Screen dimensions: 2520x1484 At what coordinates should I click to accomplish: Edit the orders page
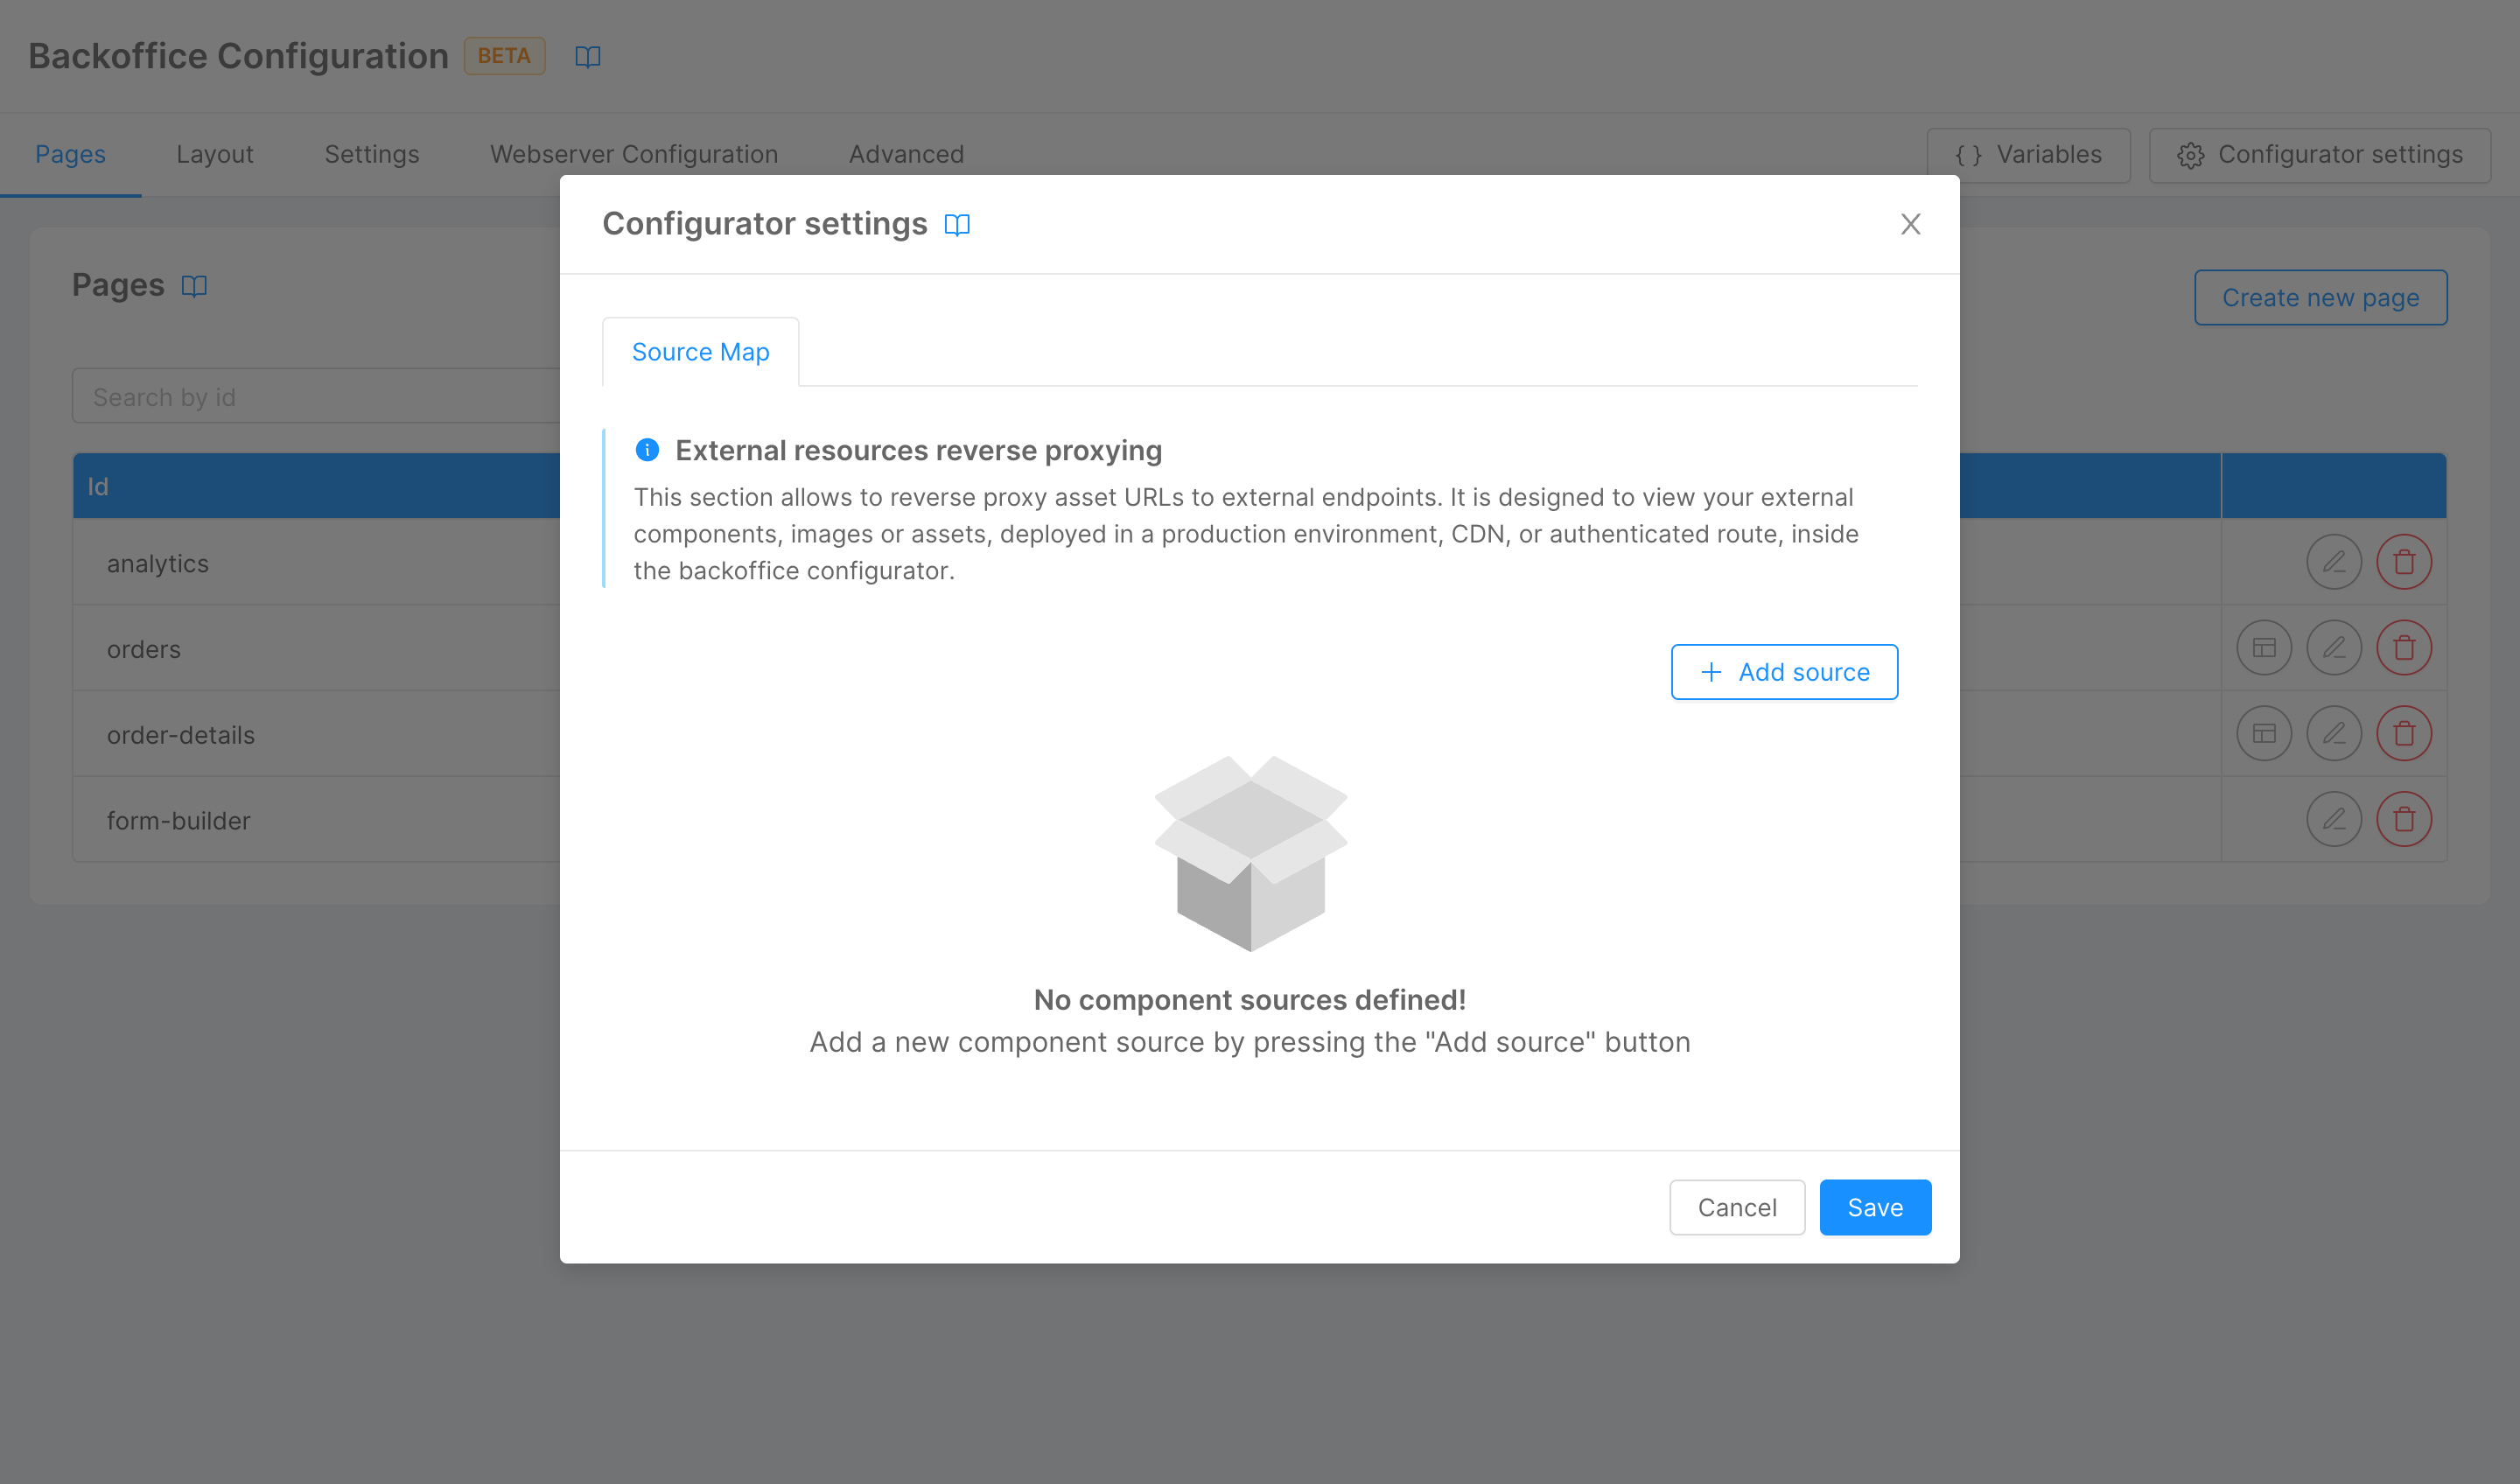pos(2333,649)
